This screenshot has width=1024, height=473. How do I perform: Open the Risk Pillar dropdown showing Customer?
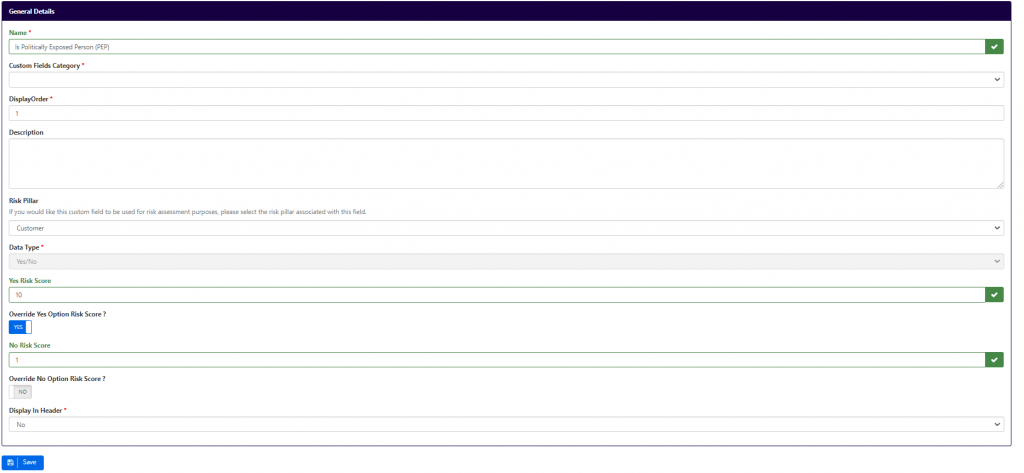[x=506, y=228]
